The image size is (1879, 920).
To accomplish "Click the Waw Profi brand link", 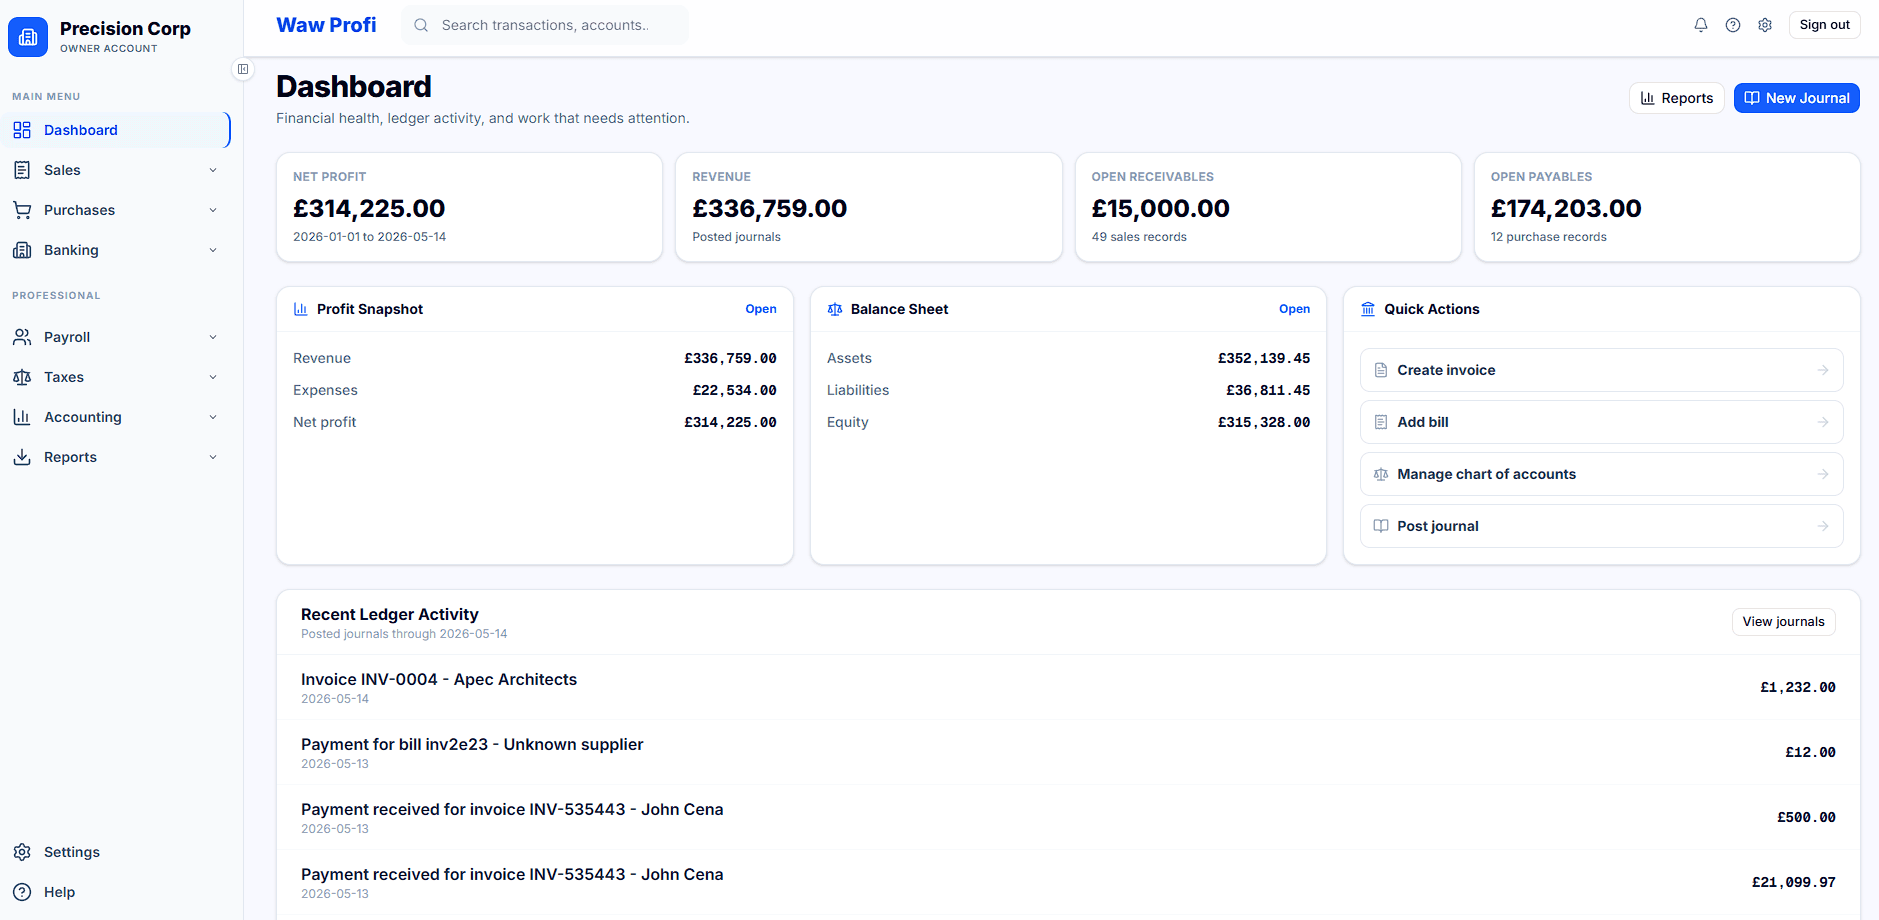I will 326,25.
